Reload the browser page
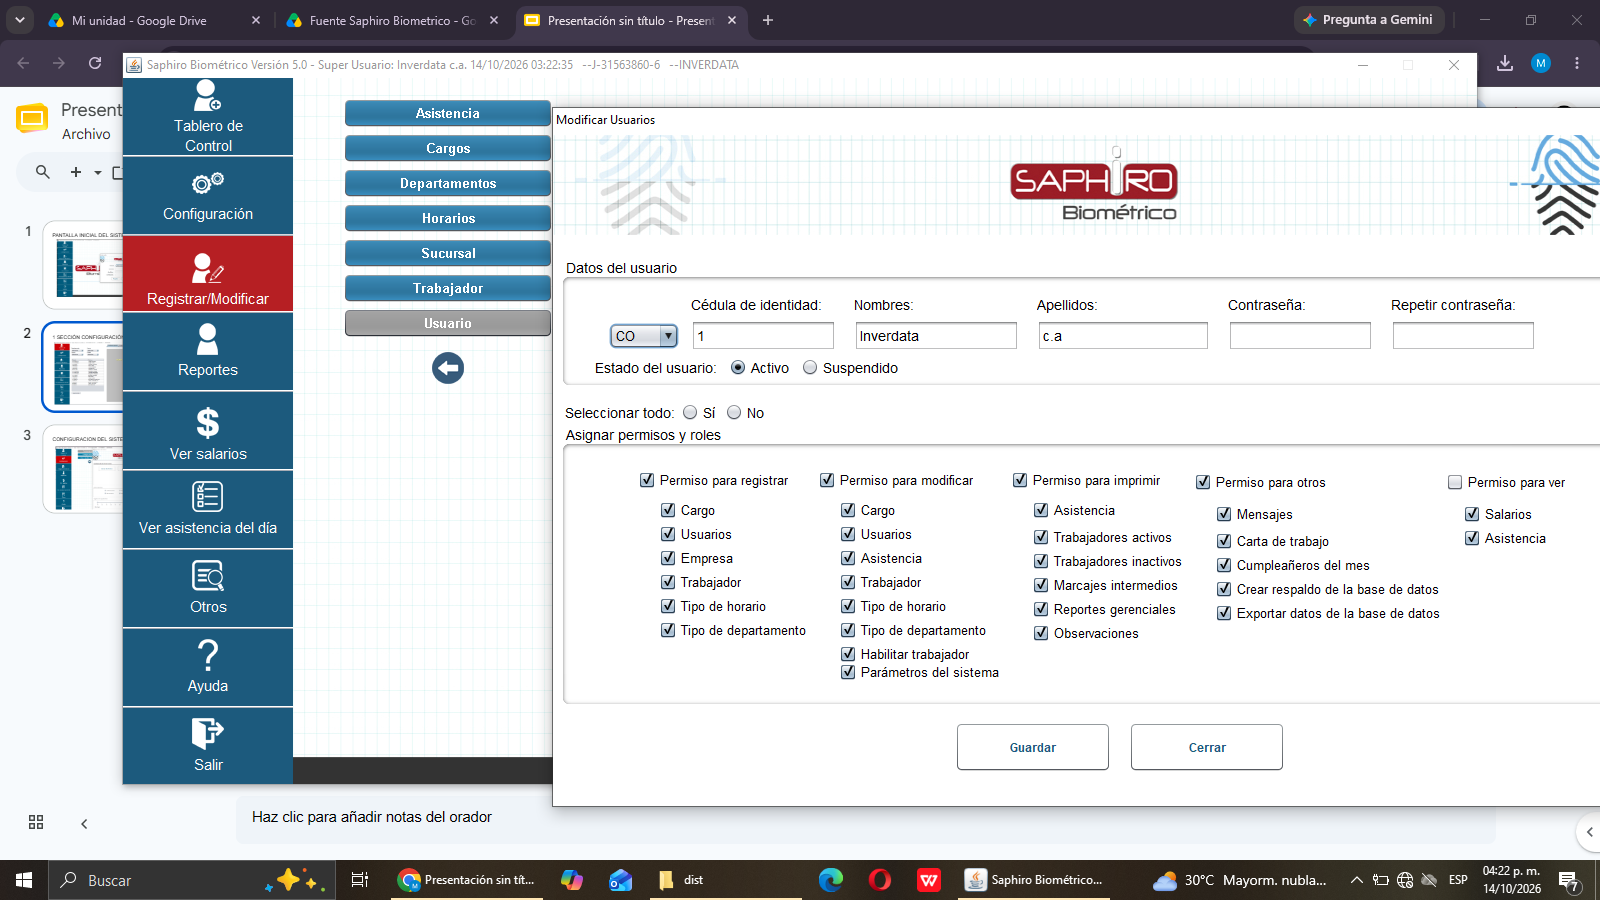1600x900 pixels. pyautogui.click(x=95, y=63)
